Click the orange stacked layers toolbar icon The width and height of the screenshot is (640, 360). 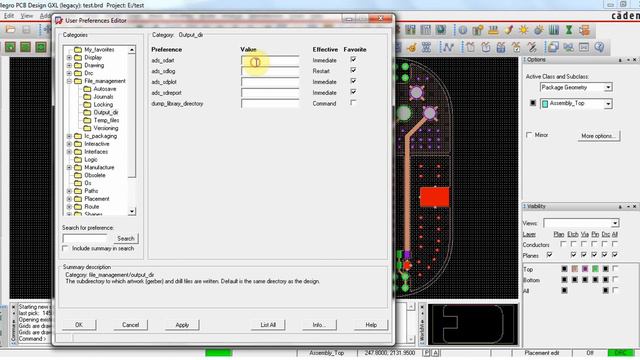click(584, 30)
